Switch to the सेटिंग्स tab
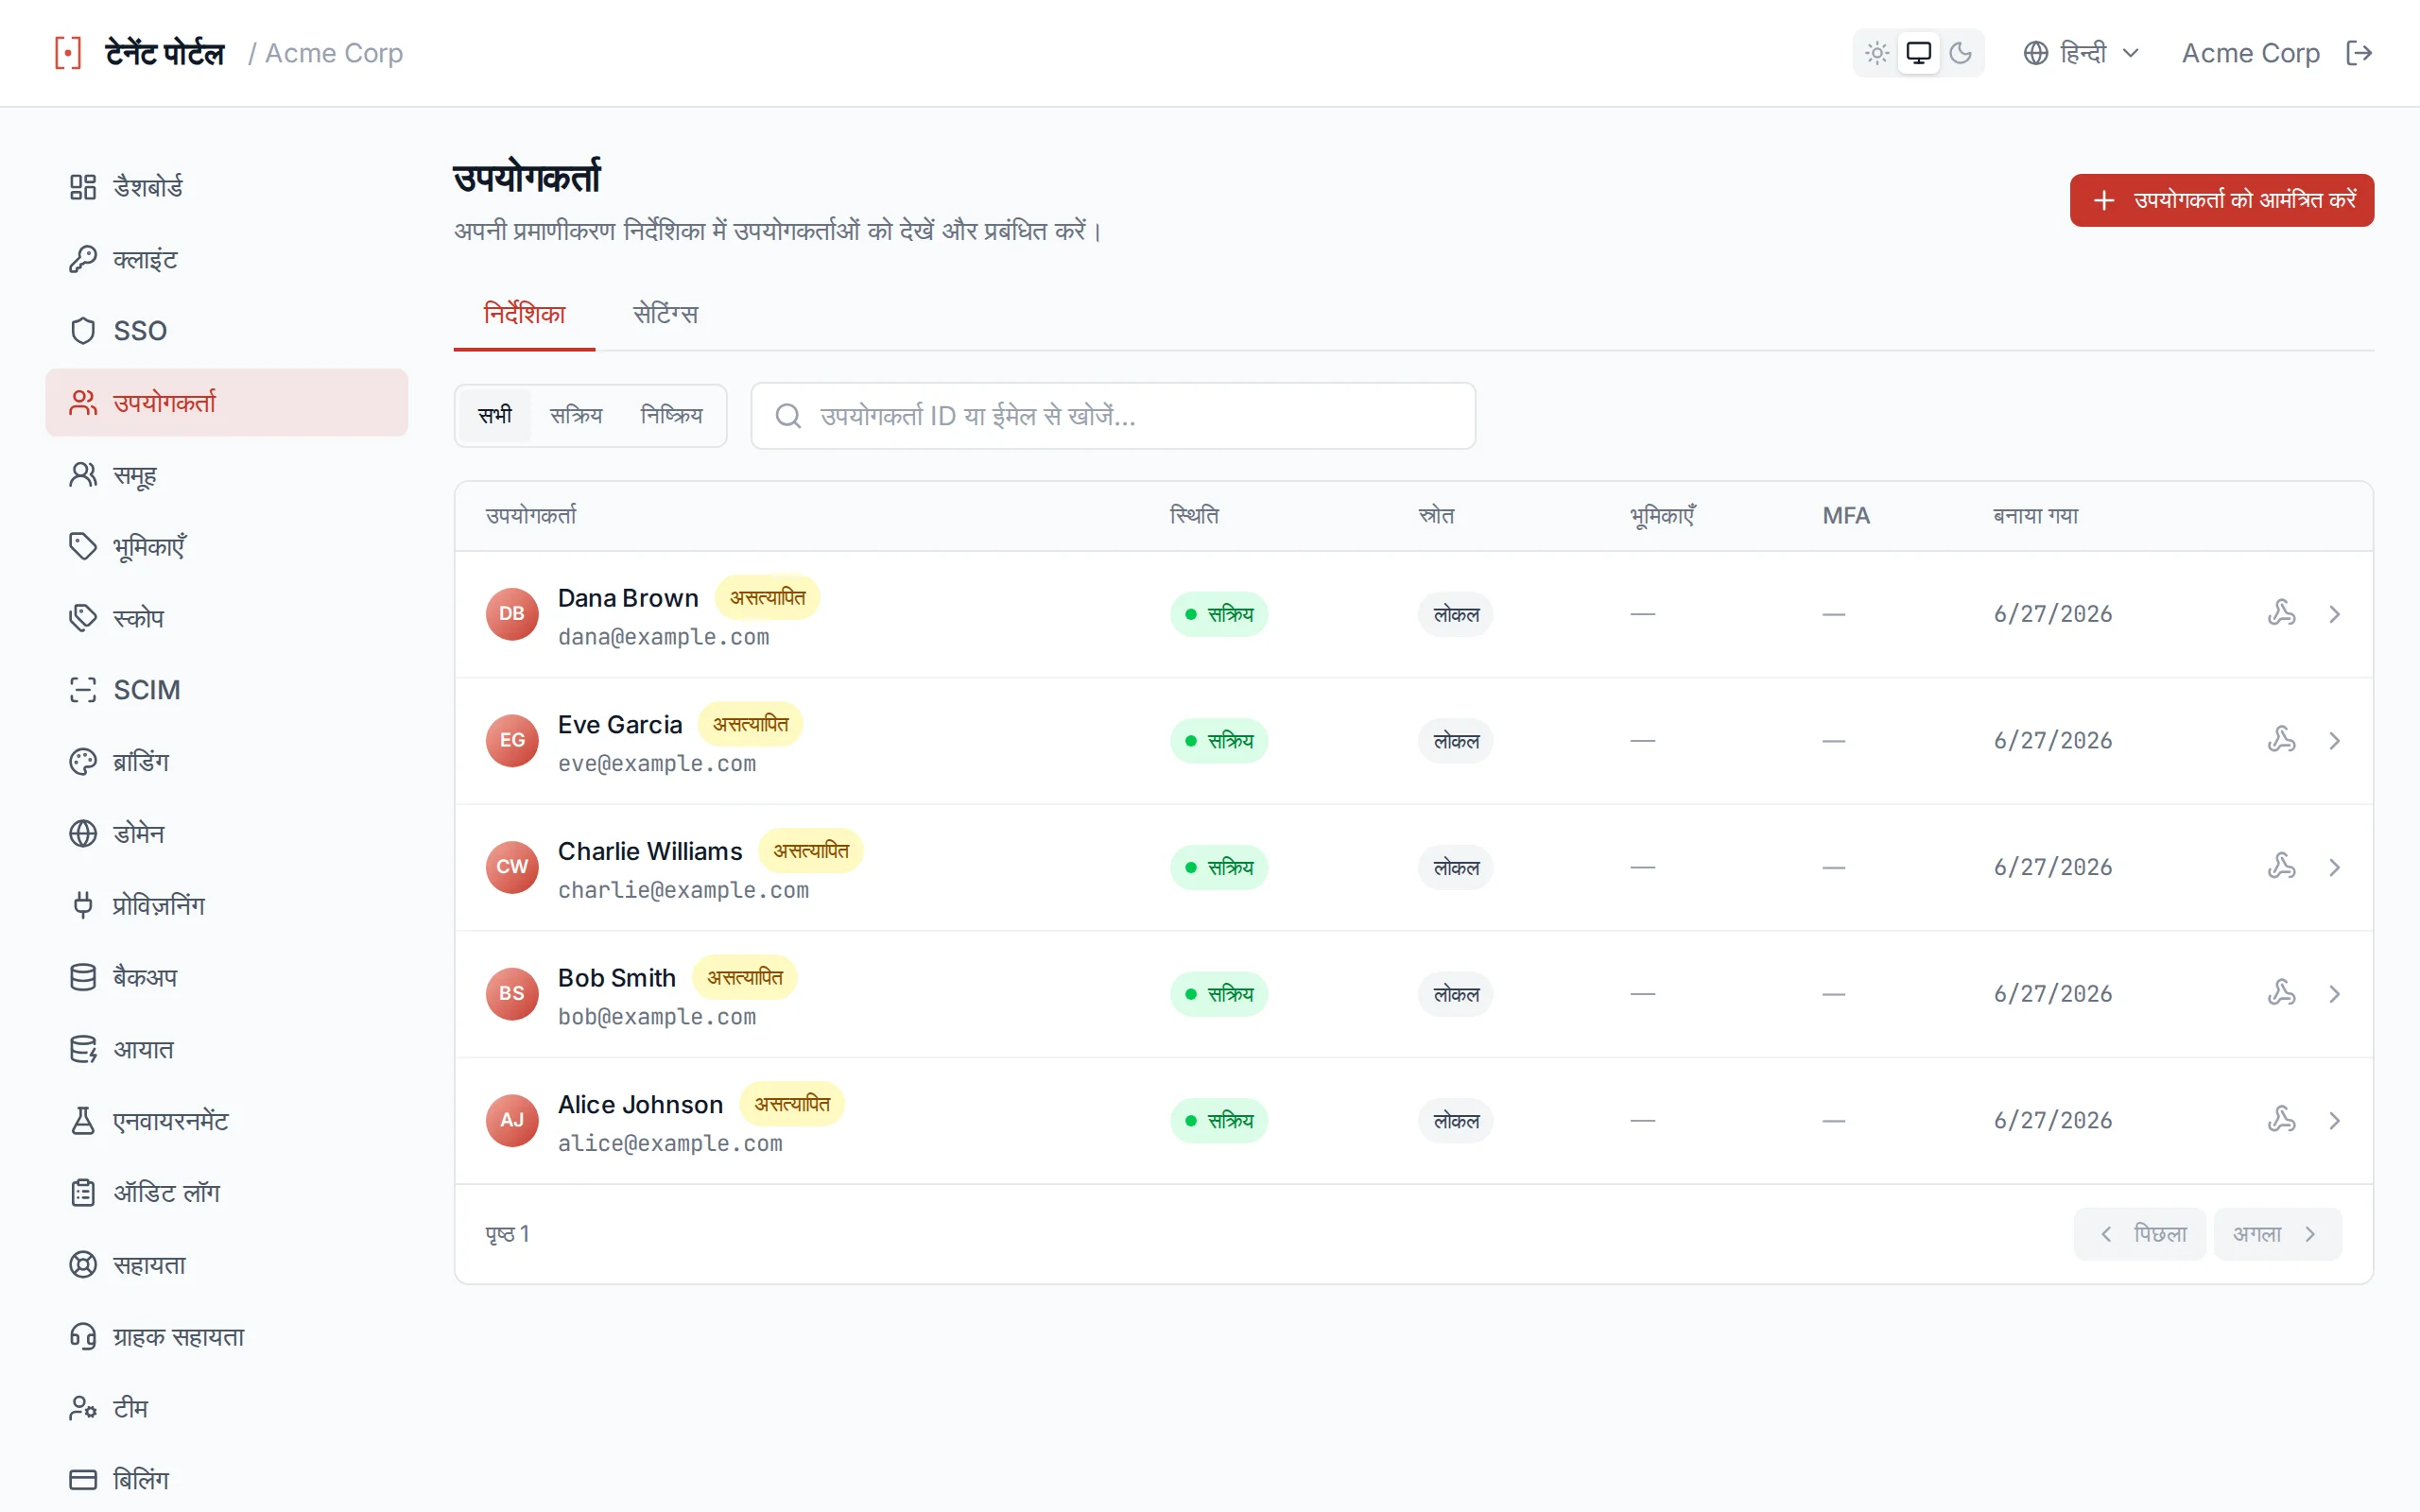 click(x=665, y=314)
